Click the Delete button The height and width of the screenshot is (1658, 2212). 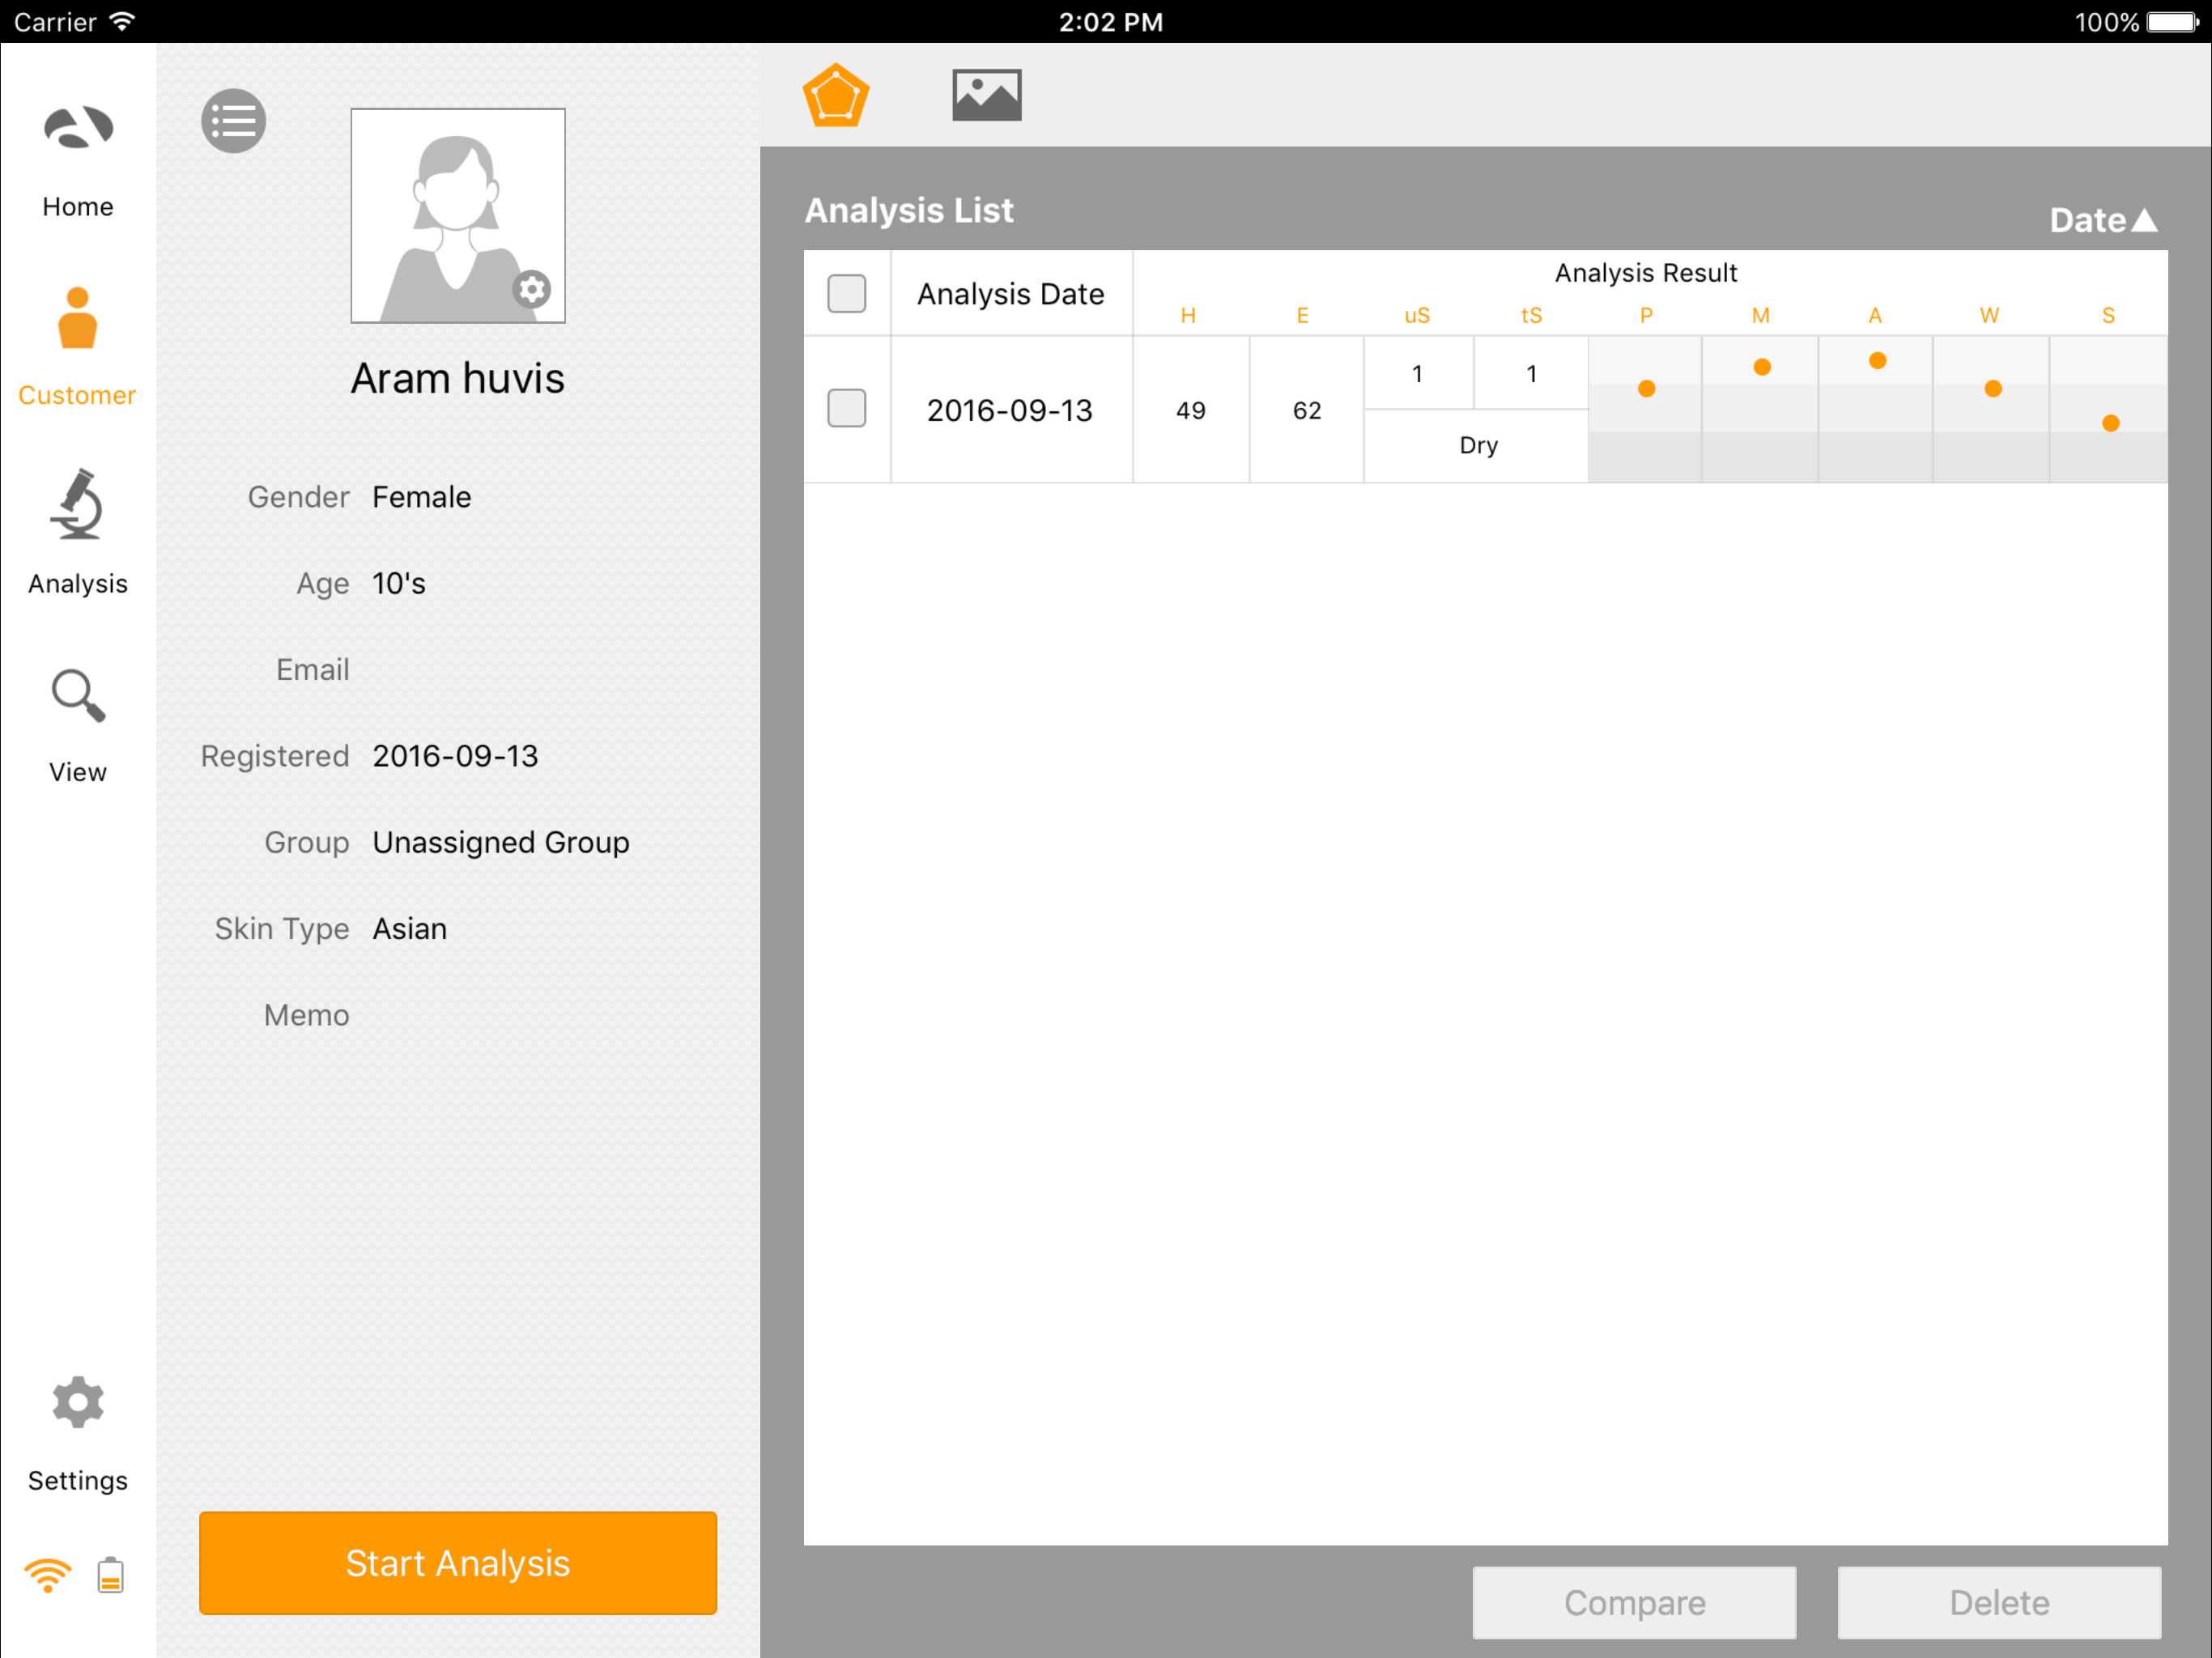[x=1999, y=1602]
